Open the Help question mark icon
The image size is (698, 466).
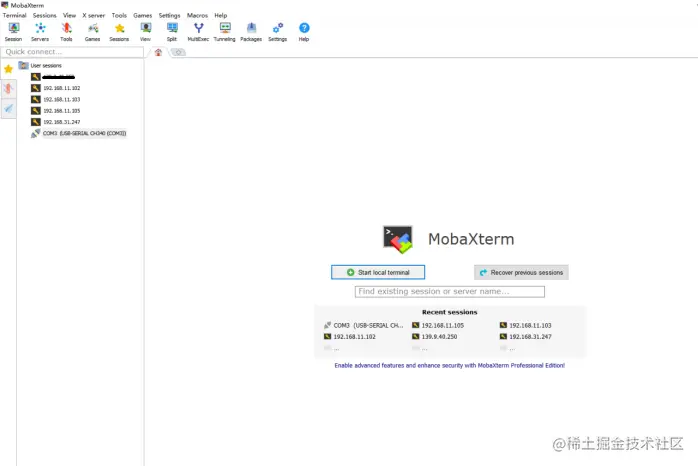click(304, 32)
